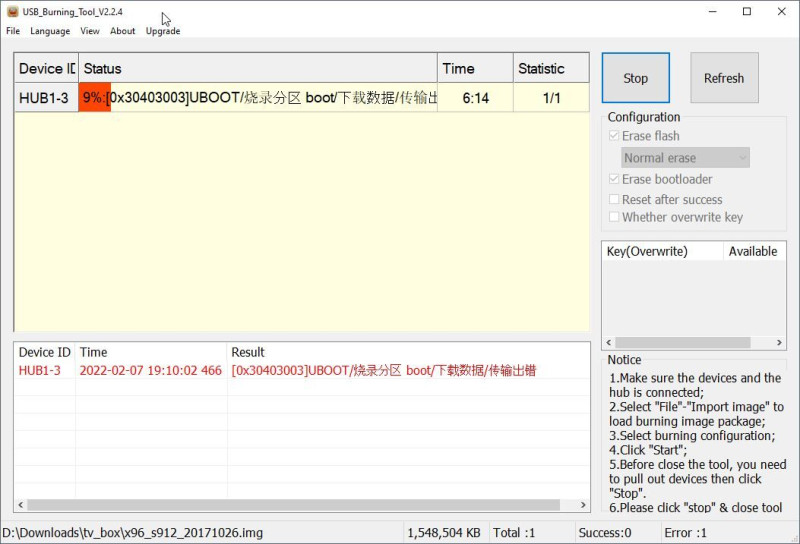The width and height of the screenshot is (800, 544).
Task: Click the 2022-02-07 19:10:02 466 timestamp
Action: click(151, 370)
